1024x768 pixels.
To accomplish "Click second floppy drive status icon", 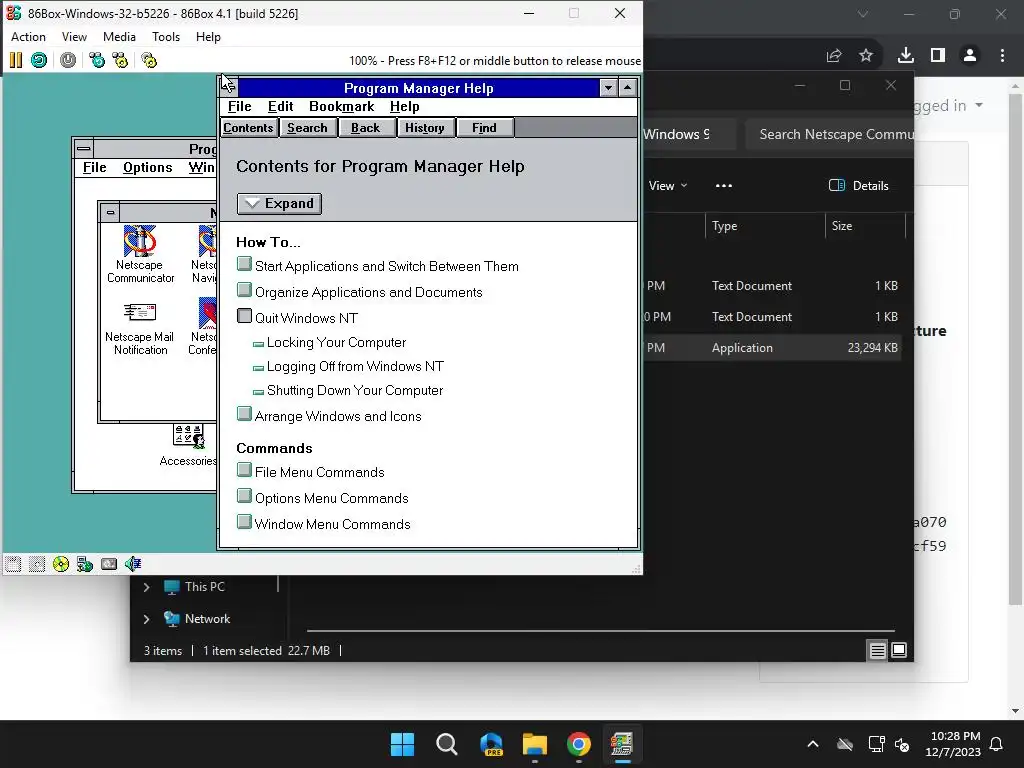I will (37, 564).
